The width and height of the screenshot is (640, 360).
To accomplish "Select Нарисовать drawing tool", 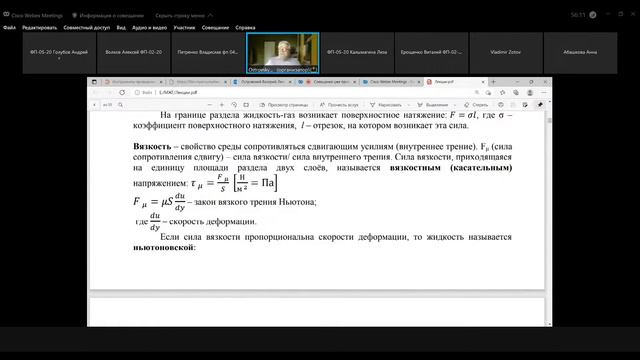I will (x=386, y=105).
